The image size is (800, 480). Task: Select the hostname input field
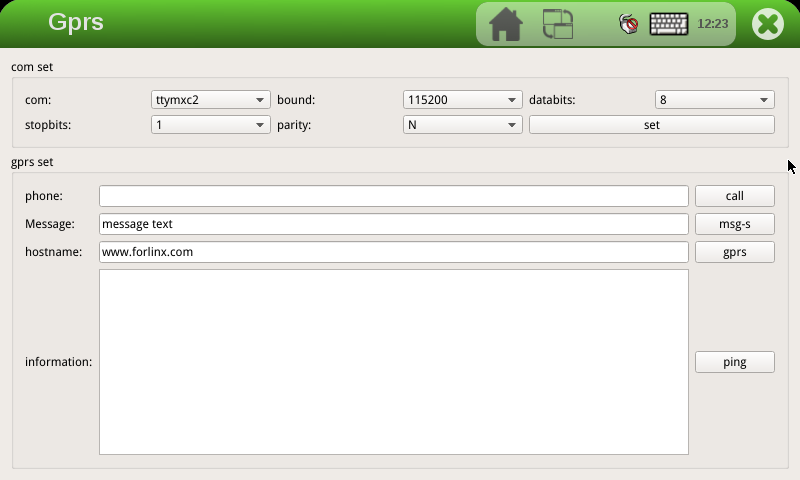(x=394, y=252)
